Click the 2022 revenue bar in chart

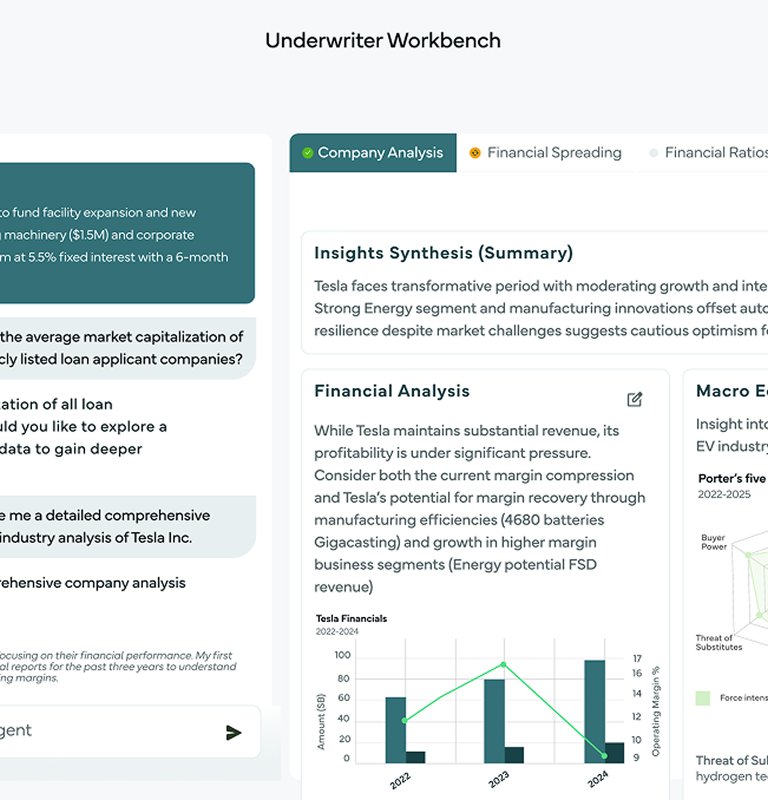click(395, 730)
